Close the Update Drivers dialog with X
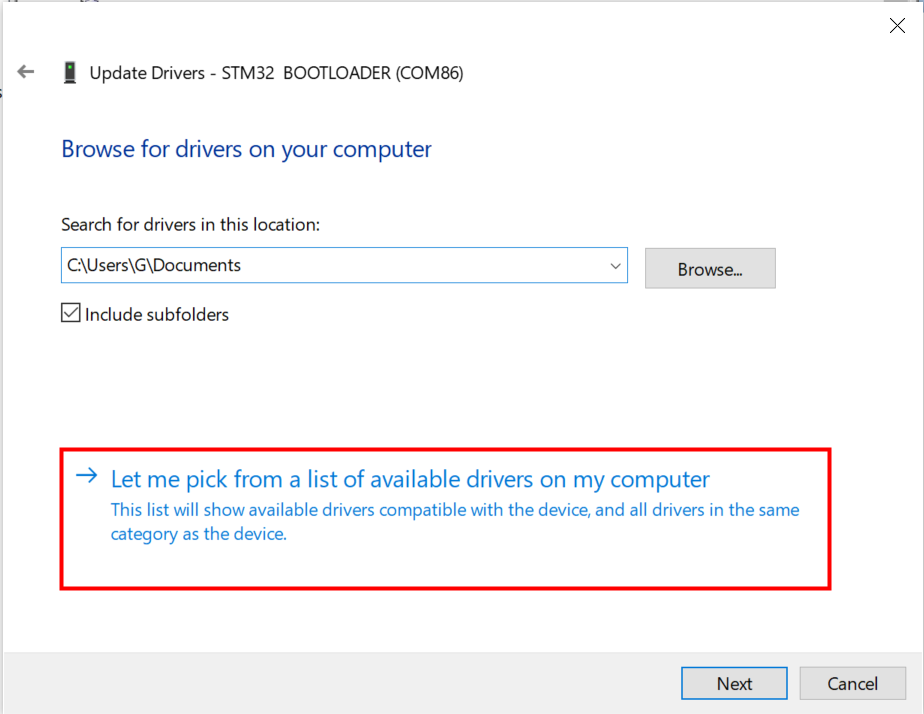 click(x=897, y=25)
